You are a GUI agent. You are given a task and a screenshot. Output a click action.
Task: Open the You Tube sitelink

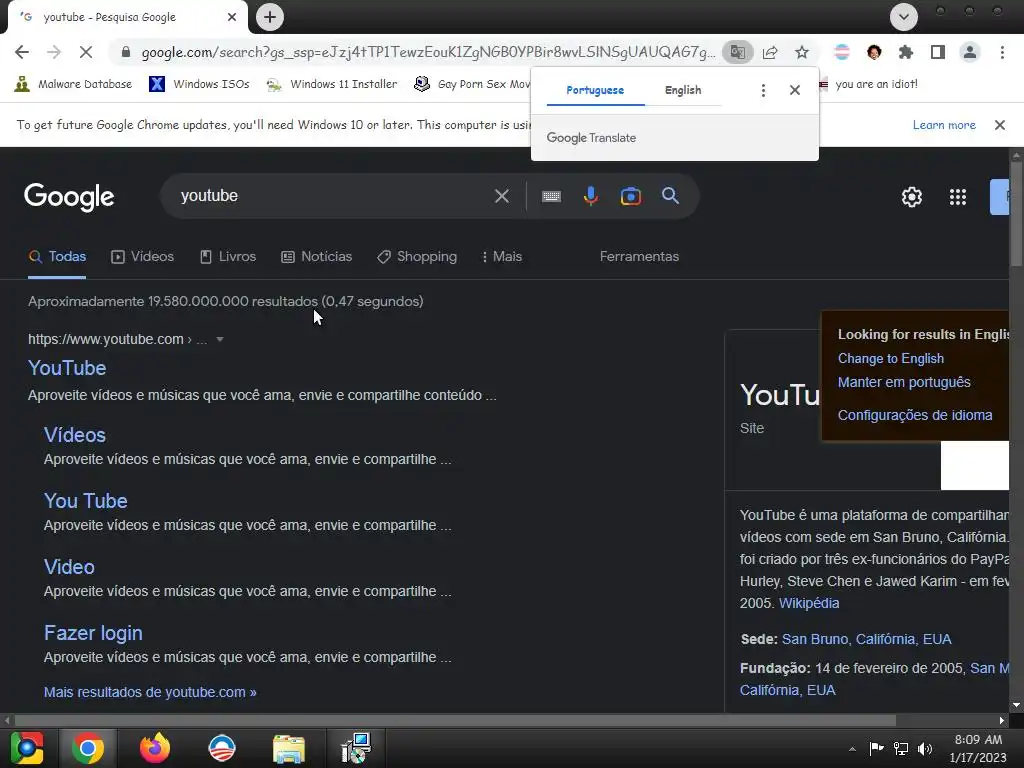point(86,502)
